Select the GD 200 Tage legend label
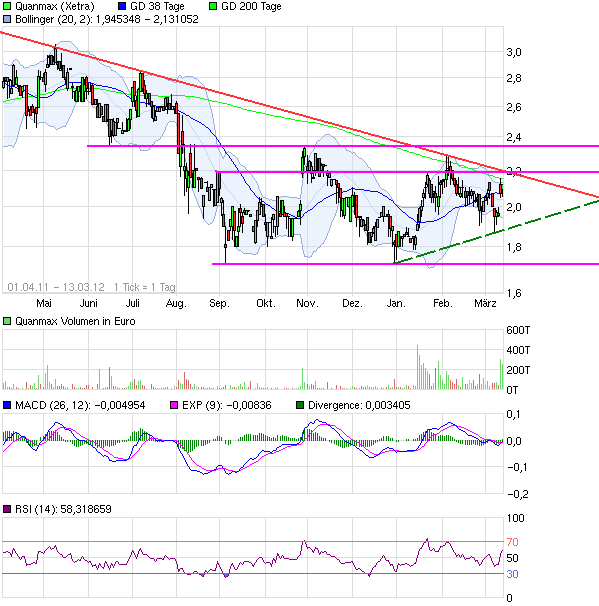 tap(251, 7)
